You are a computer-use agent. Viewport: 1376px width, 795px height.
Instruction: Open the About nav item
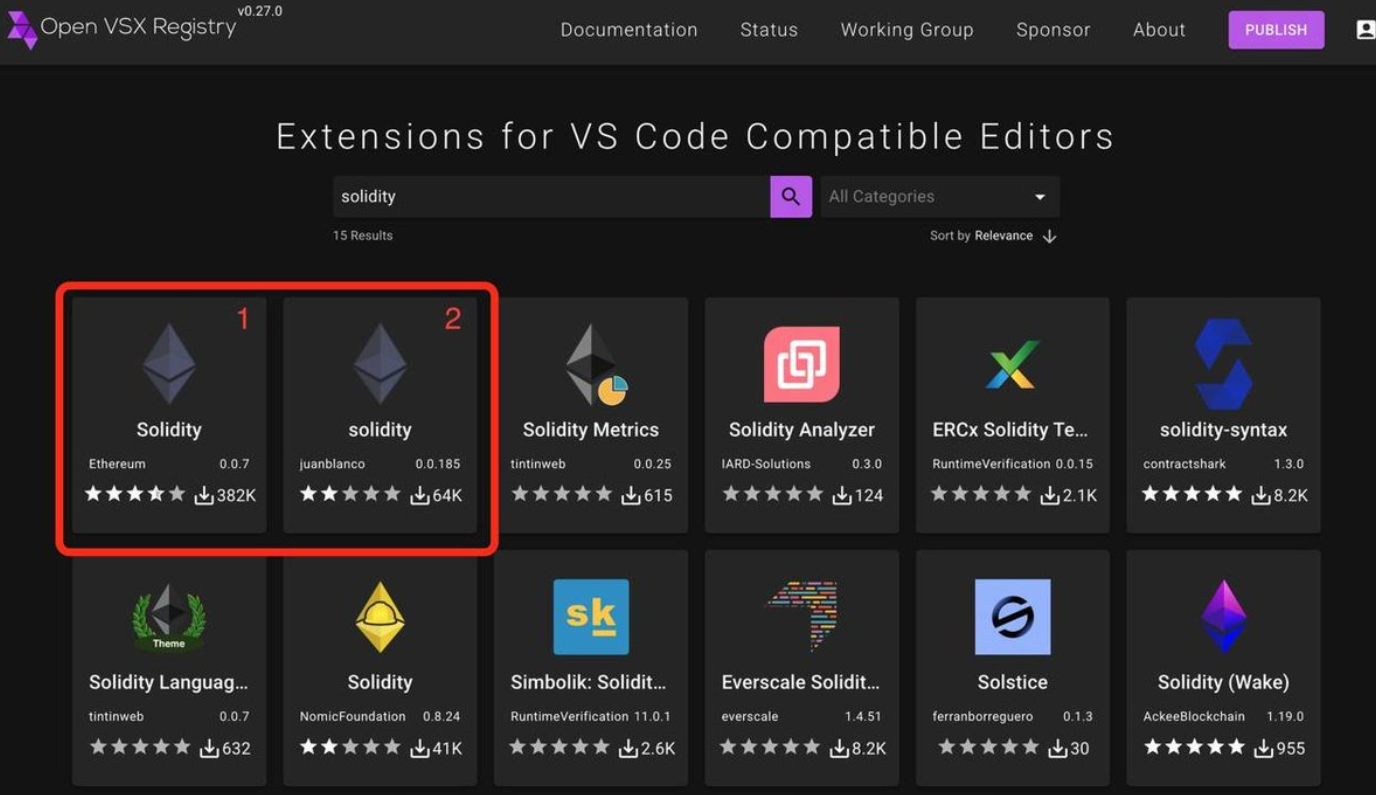[x=1159, y=30]
